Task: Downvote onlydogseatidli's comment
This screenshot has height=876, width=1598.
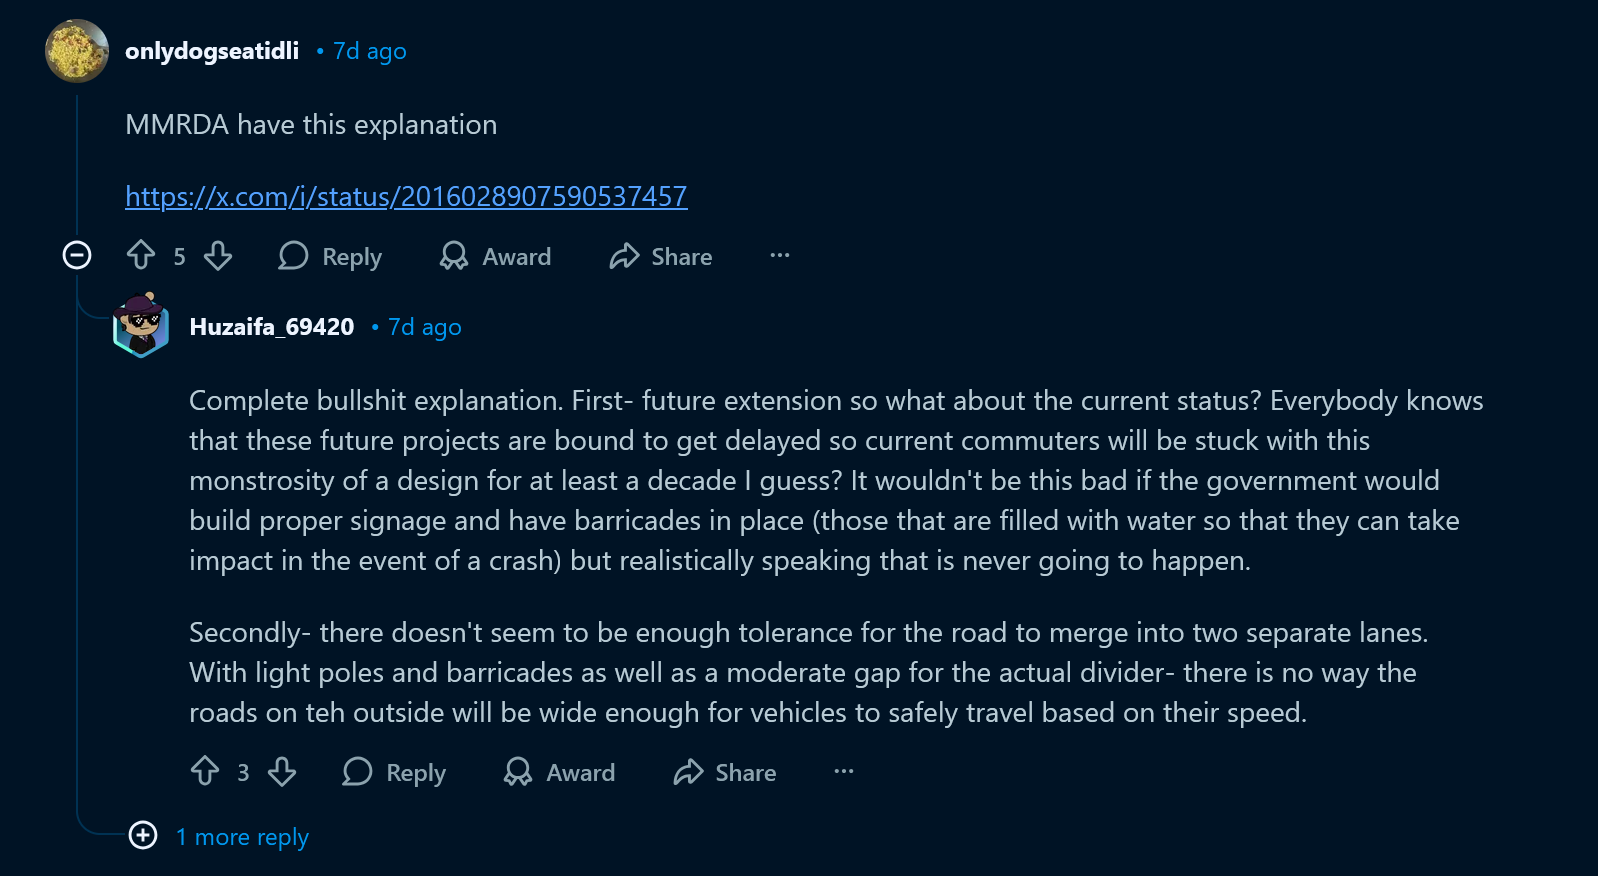Action: (218, 256)
